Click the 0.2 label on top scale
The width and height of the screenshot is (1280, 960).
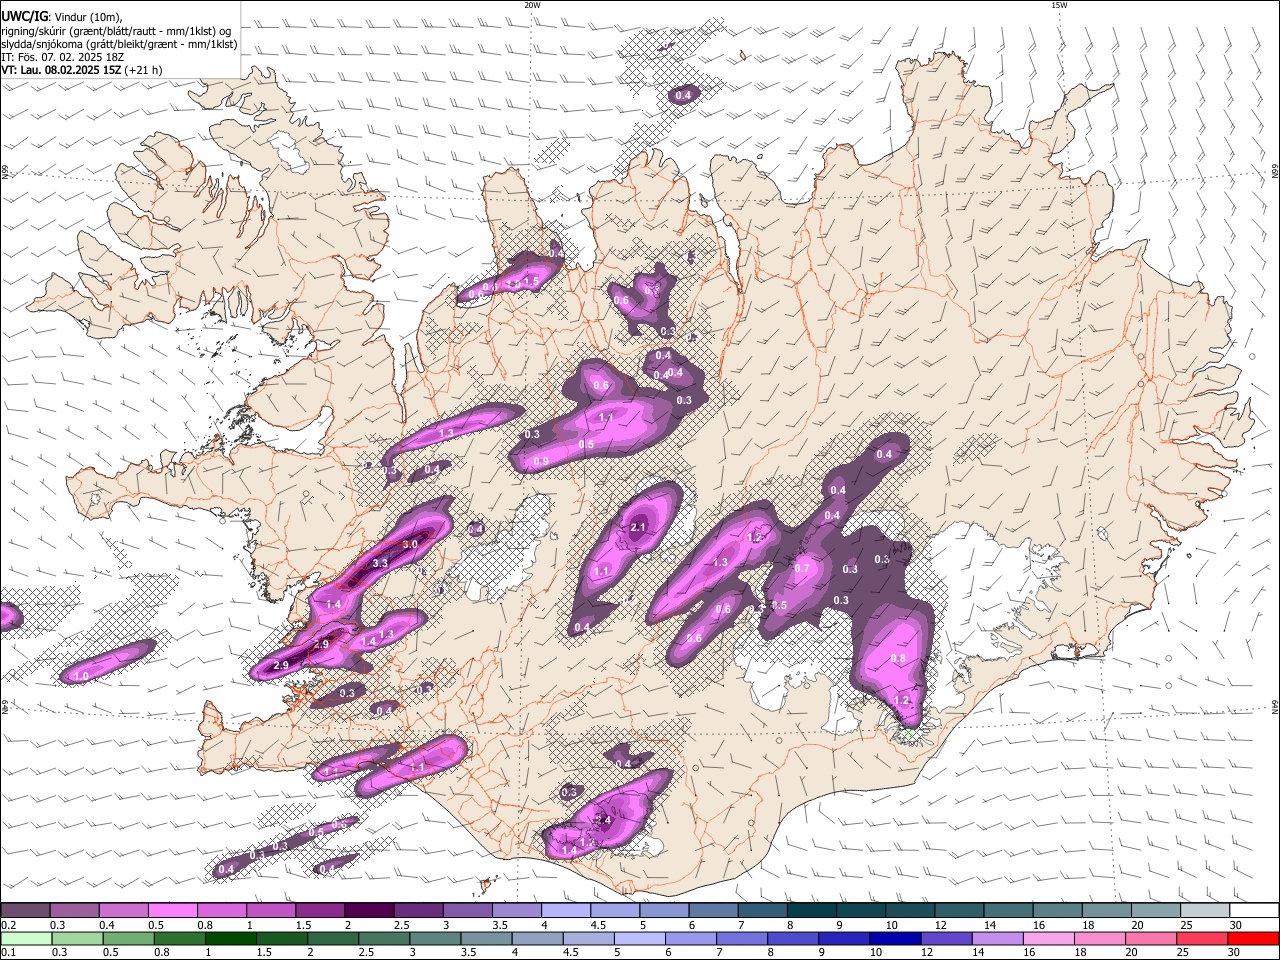coord(8,925)
